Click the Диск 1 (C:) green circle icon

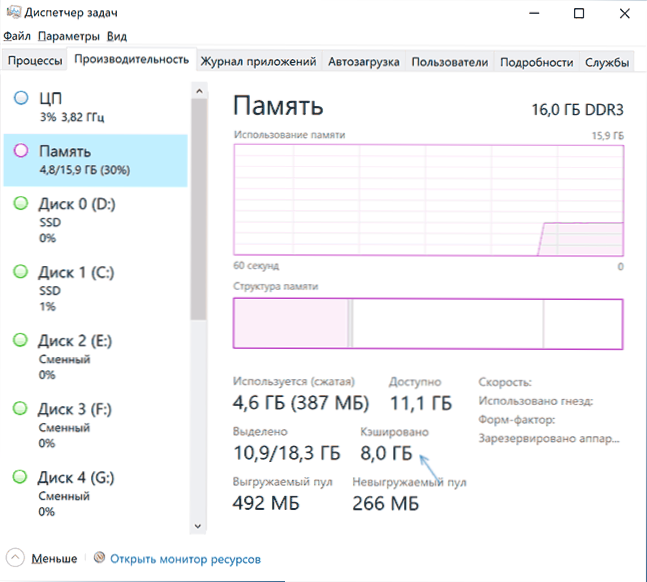[x=21, y=272]
